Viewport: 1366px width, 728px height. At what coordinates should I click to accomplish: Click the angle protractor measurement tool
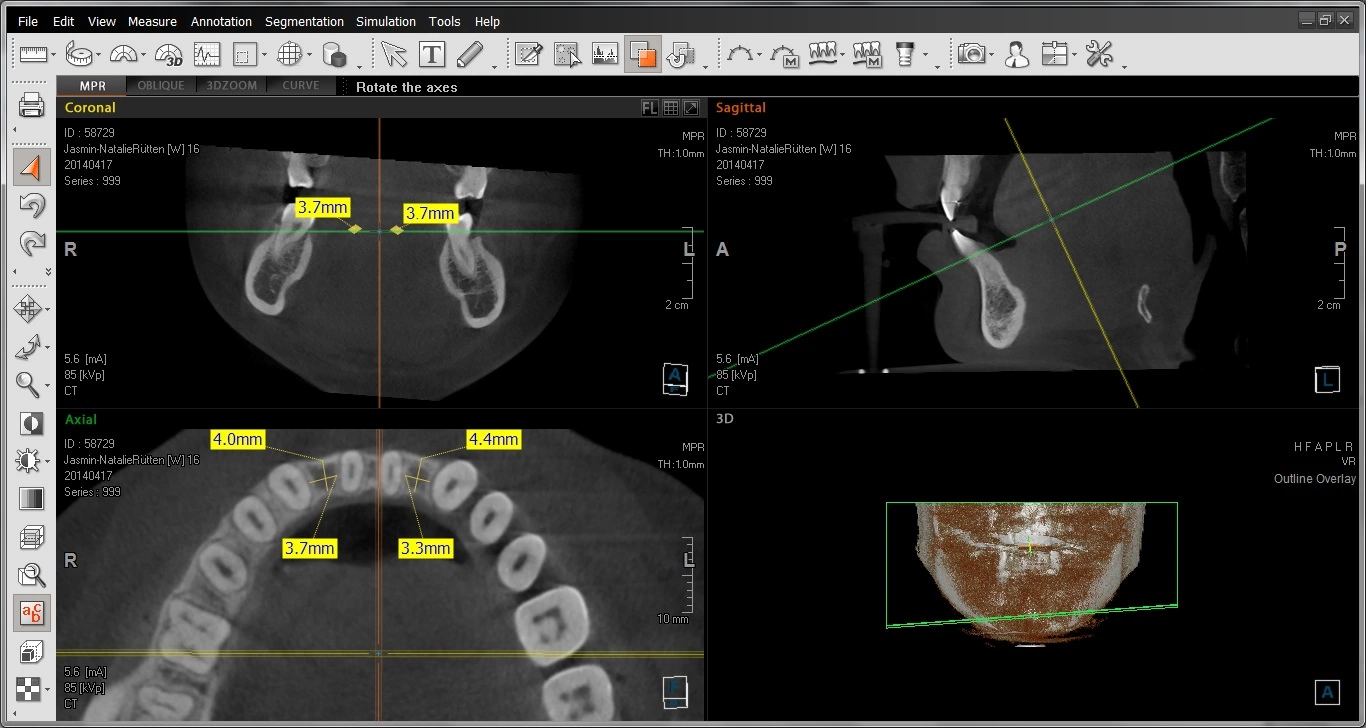click(123, 54)
